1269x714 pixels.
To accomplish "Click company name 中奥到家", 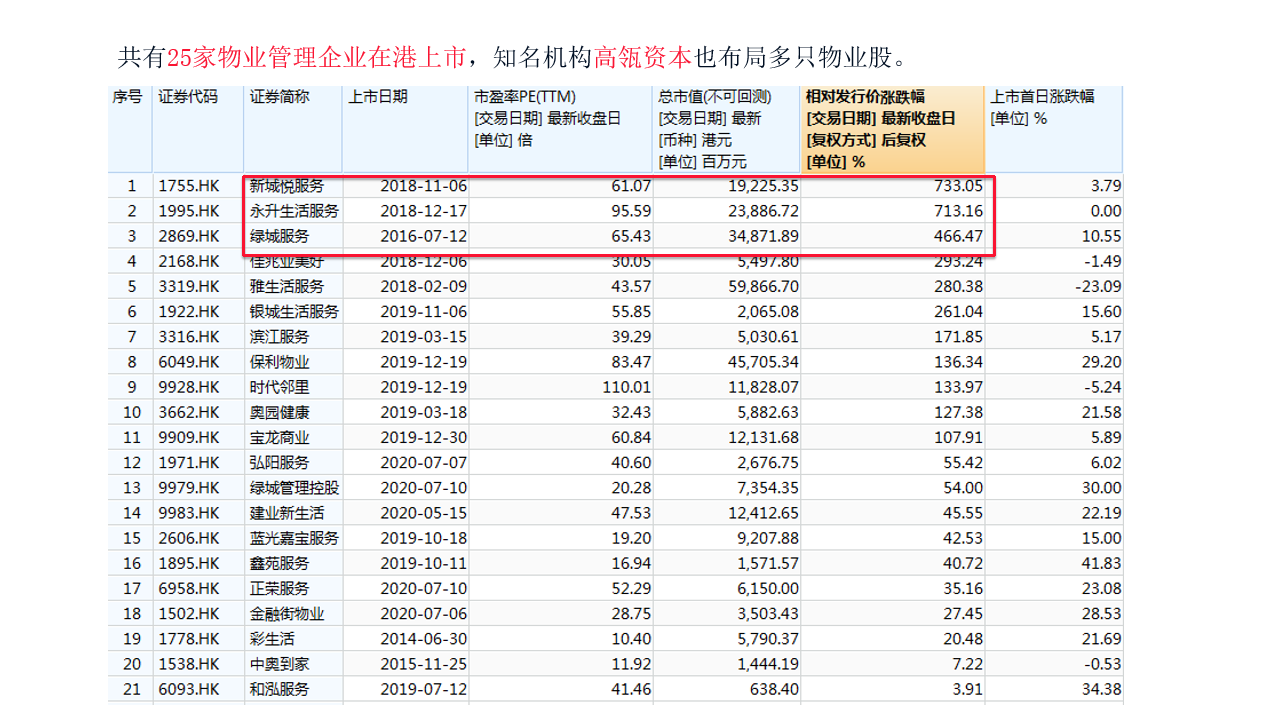I will [280, 664].
